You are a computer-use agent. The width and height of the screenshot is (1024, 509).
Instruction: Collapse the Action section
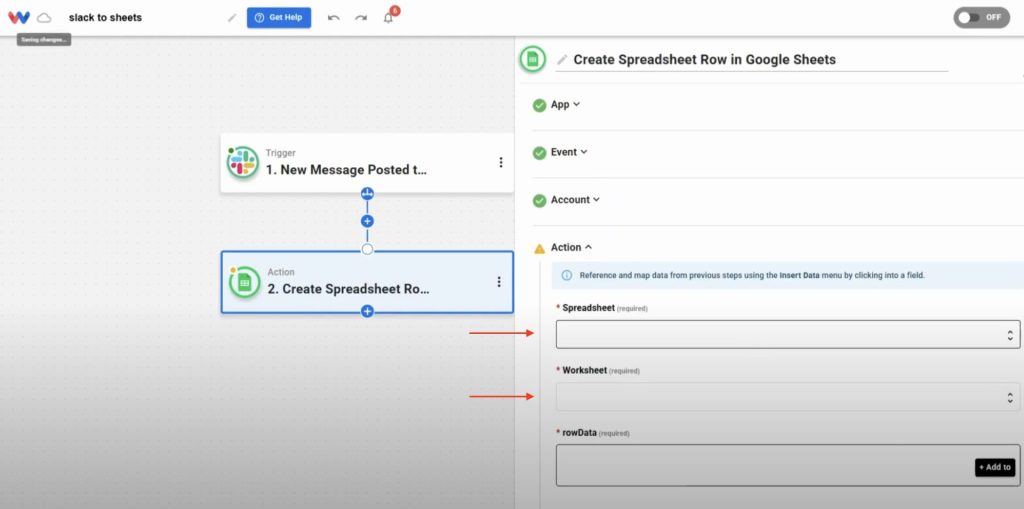tap(571, 248)
